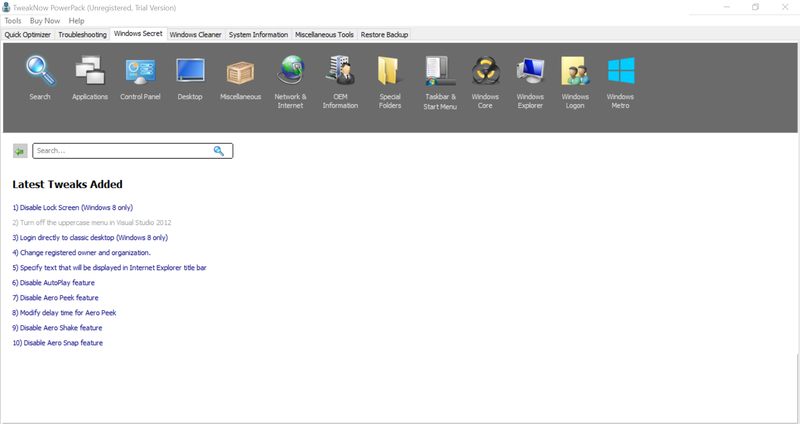Choose the Miscellaneous crate icon
The image size is (800, 424).
pyautogui.click(x=240, y=72)
